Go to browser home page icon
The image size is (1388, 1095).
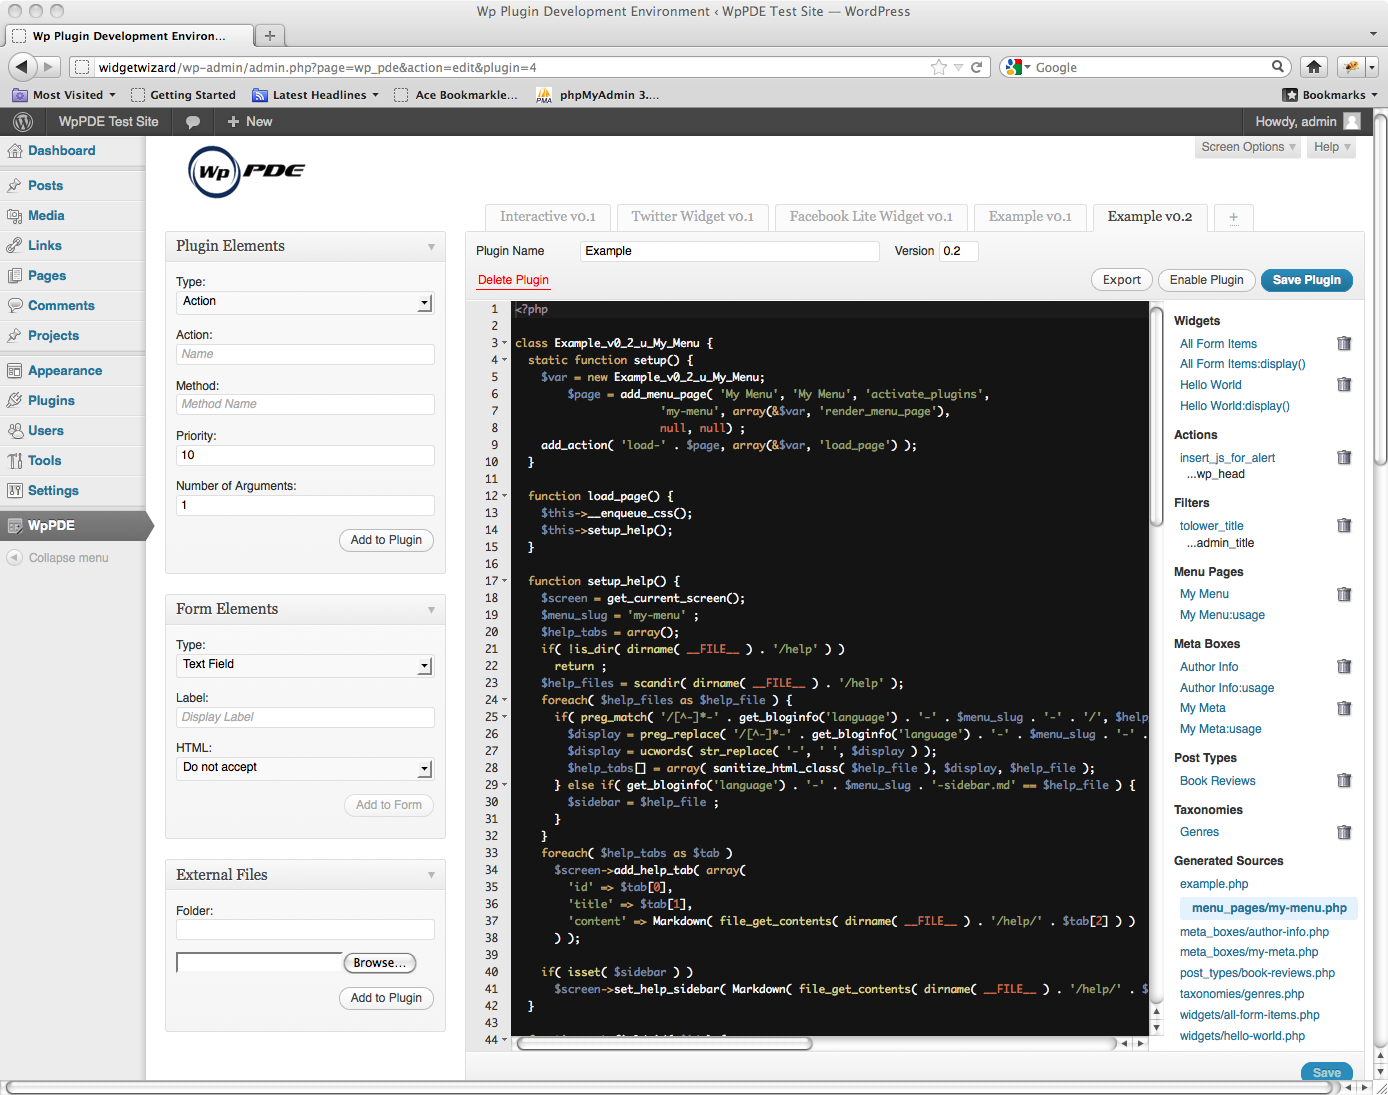(1314, 67)
